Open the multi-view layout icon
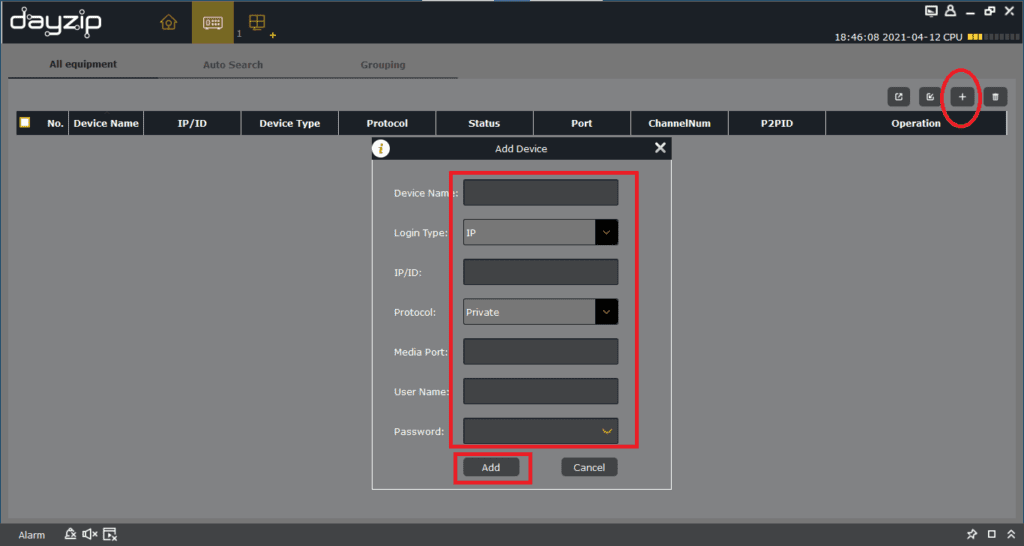Viewport: 1024px width, 546px height. point(257,23)
